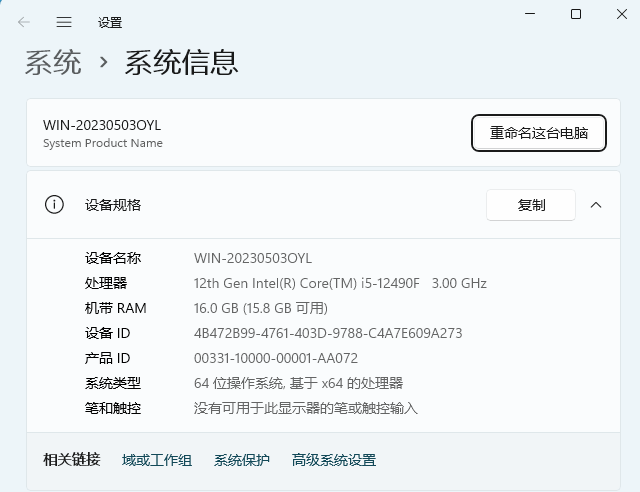This screenshot has height=492, width=640.
Task: Click 重命名这台电脑 button
Action: 539,133
